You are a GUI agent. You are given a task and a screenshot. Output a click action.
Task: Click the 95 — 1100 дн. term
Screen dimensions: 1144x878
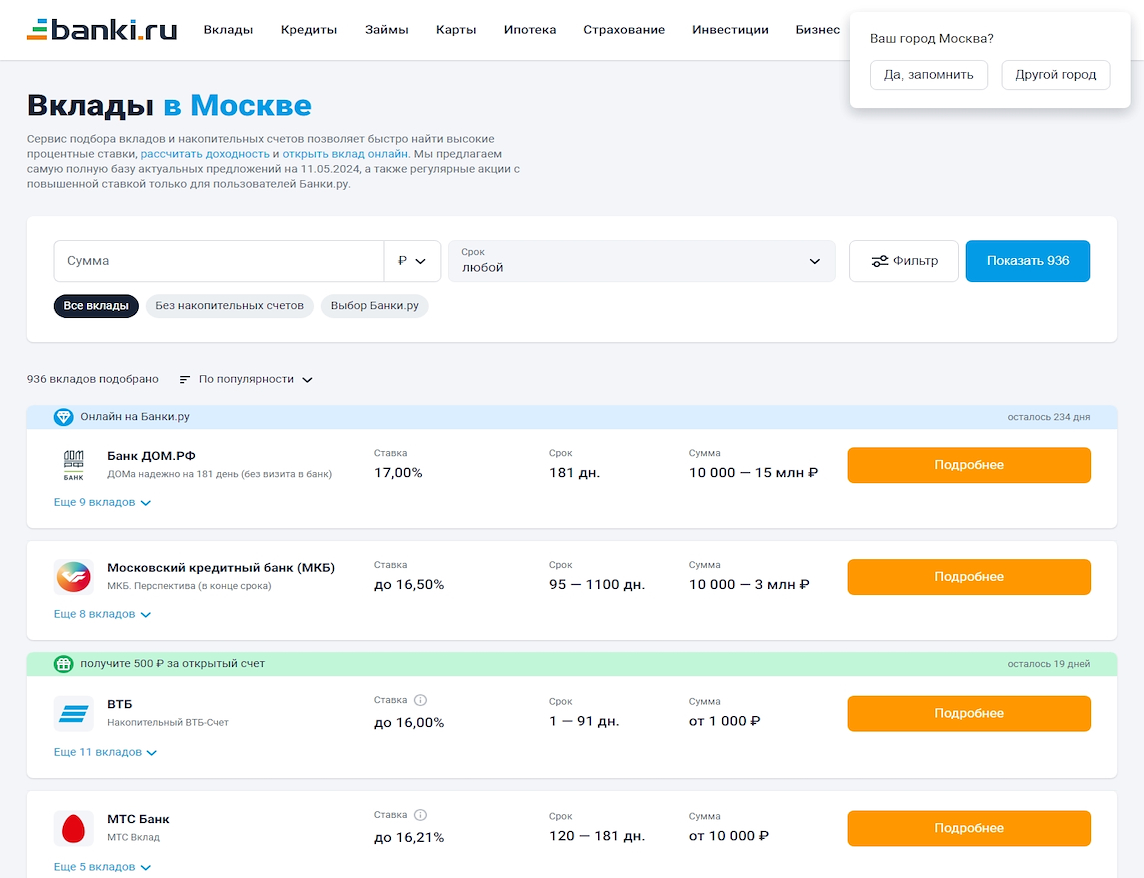pyautogui.click(x=597, y=585)
